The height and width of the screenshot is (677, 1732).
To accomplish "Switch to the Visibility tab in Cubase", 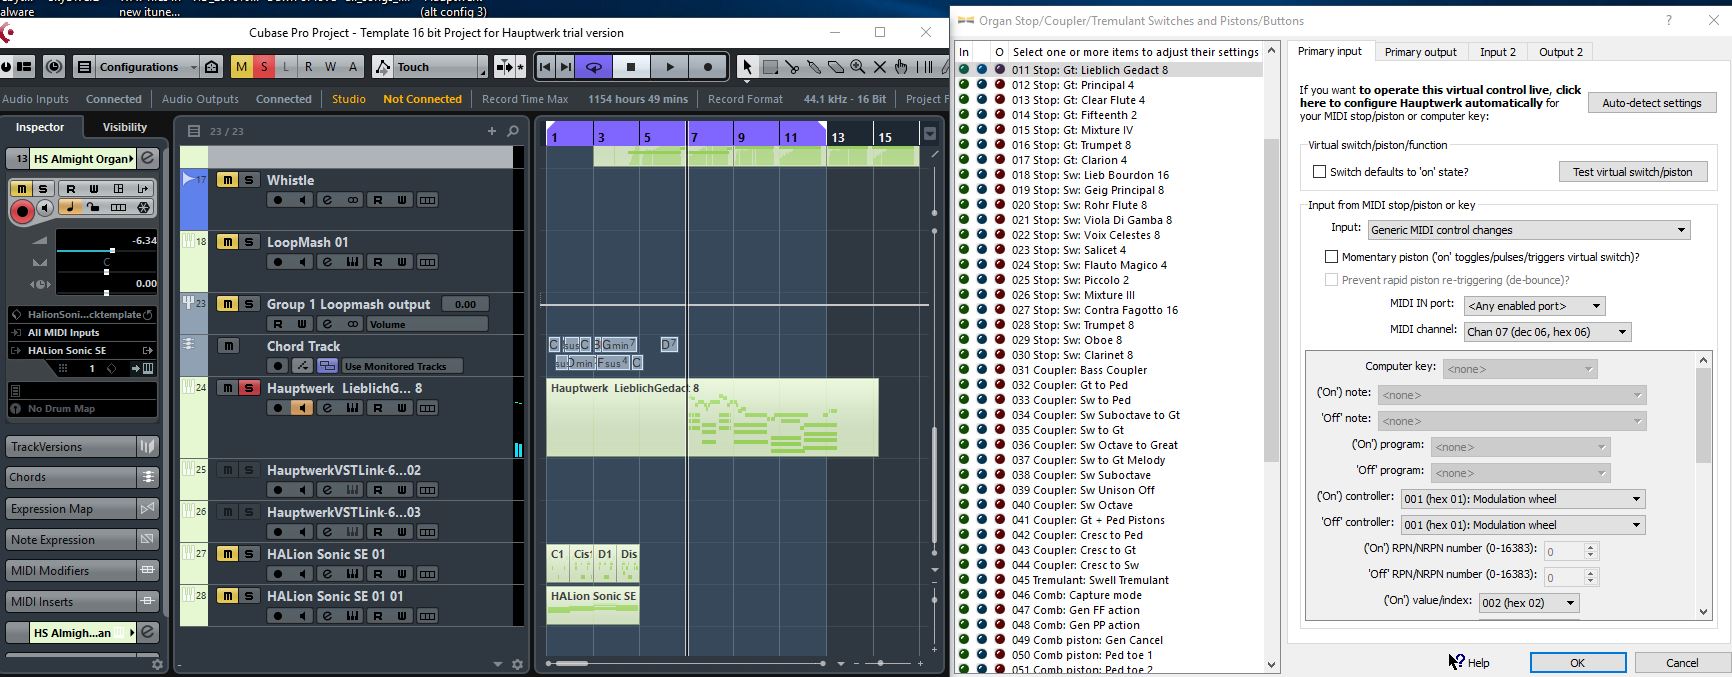I will 125,127.
